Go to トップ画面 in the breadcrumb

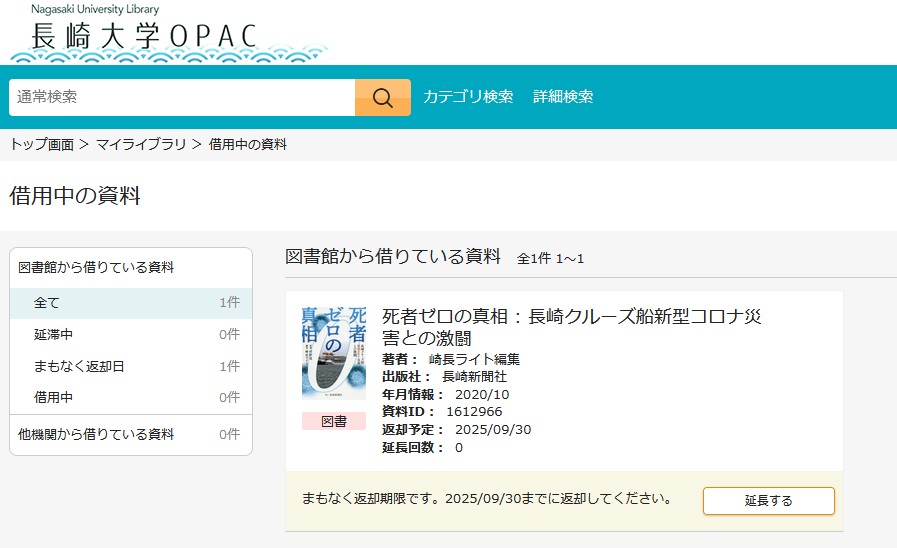(42, 145)
